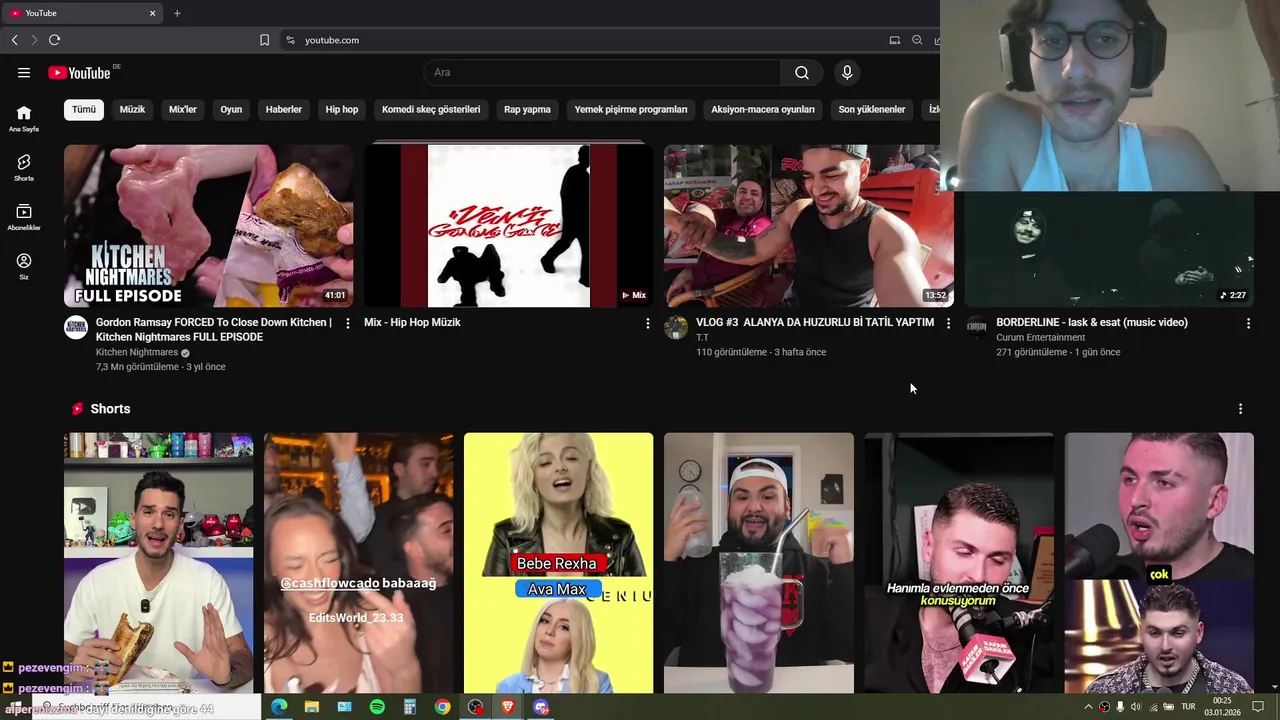Select Komedi skeç gösterileri chip
1280x720 pixels.
point(431,109)
